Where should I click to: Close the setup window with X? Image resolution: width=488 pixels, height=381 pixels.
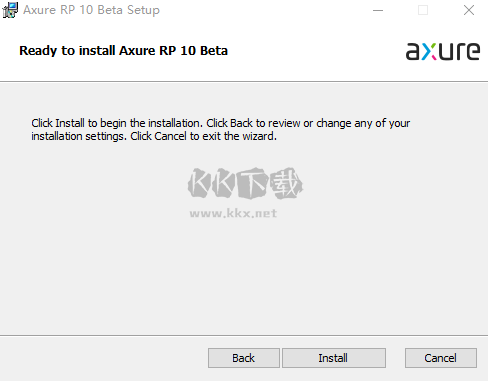(x=469, y=10)
